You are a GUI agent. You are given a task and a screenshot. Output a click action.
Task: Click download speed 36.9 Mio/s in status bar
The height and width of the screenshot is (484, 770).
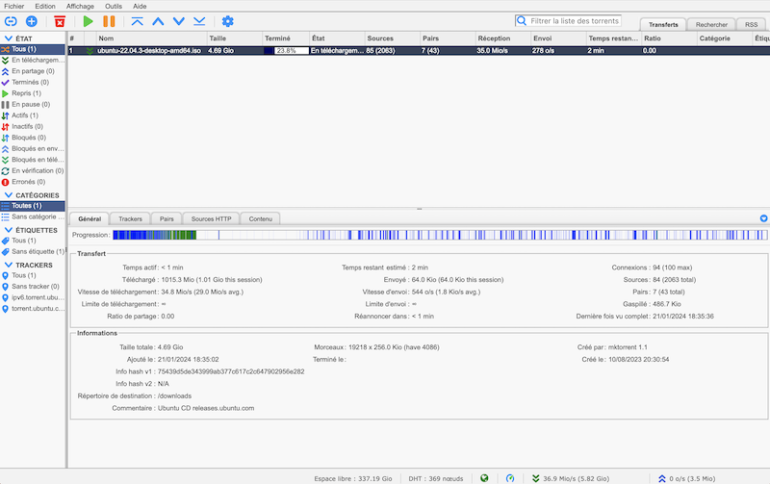tap(571, 478)
